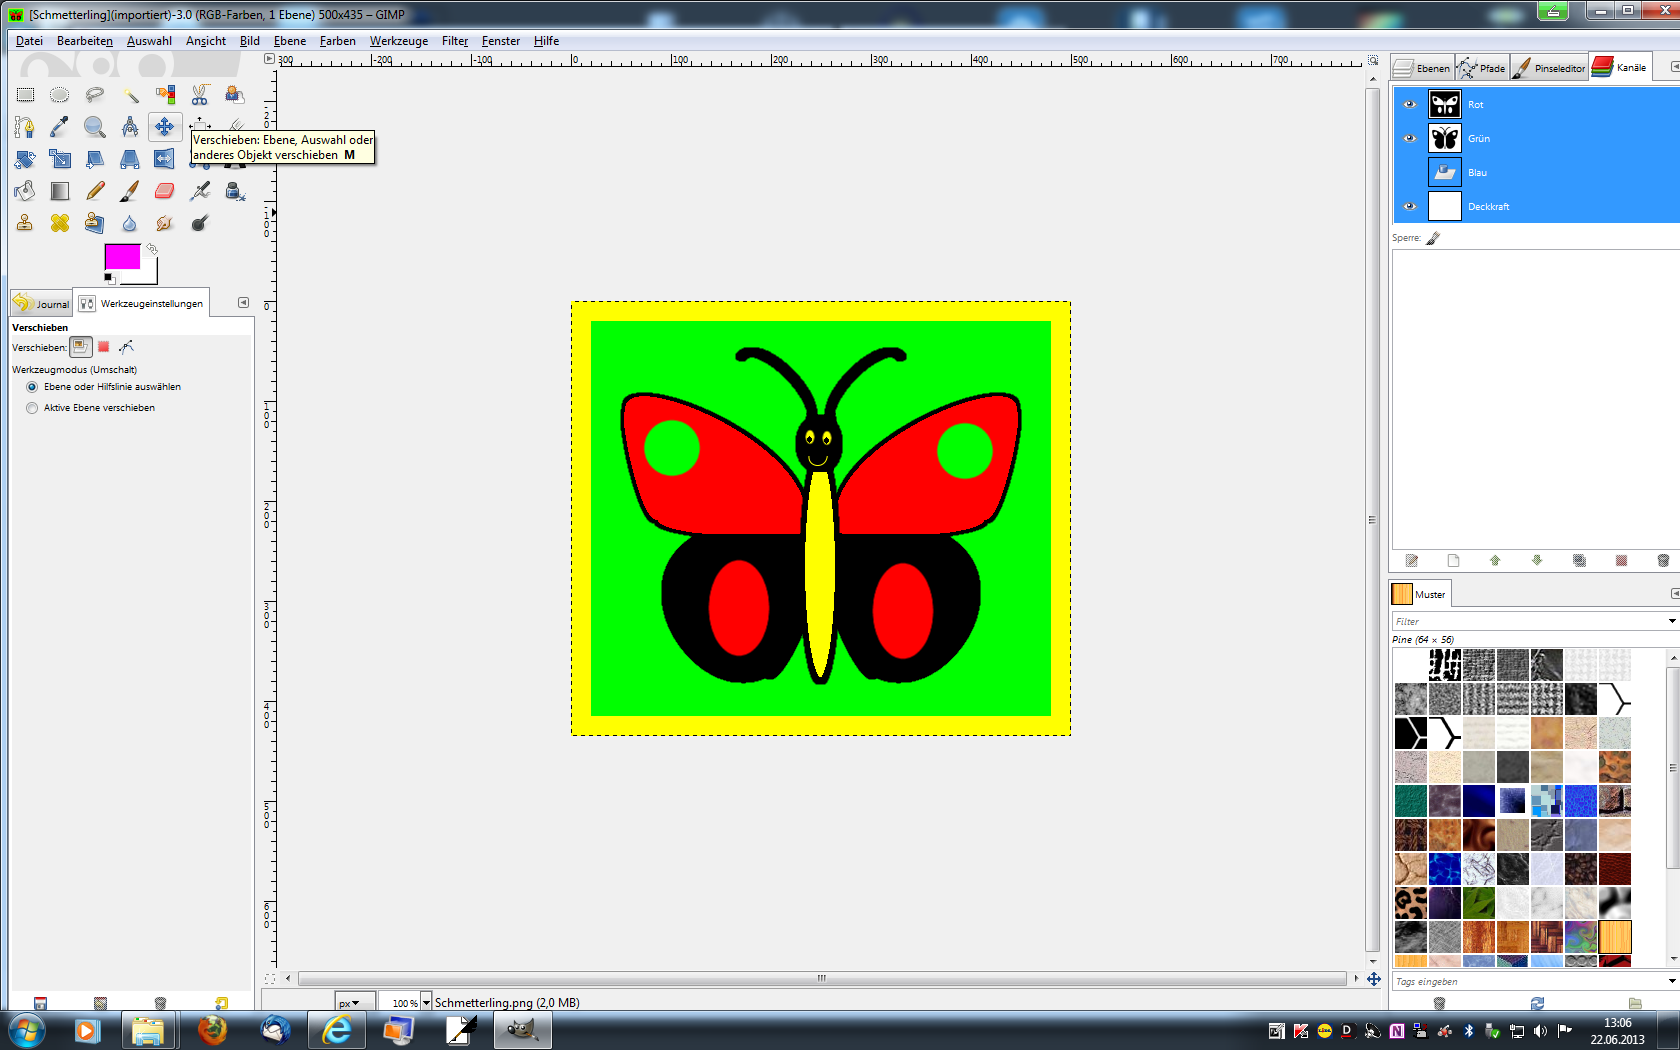Activate the Paths tool

click(25, 127)
